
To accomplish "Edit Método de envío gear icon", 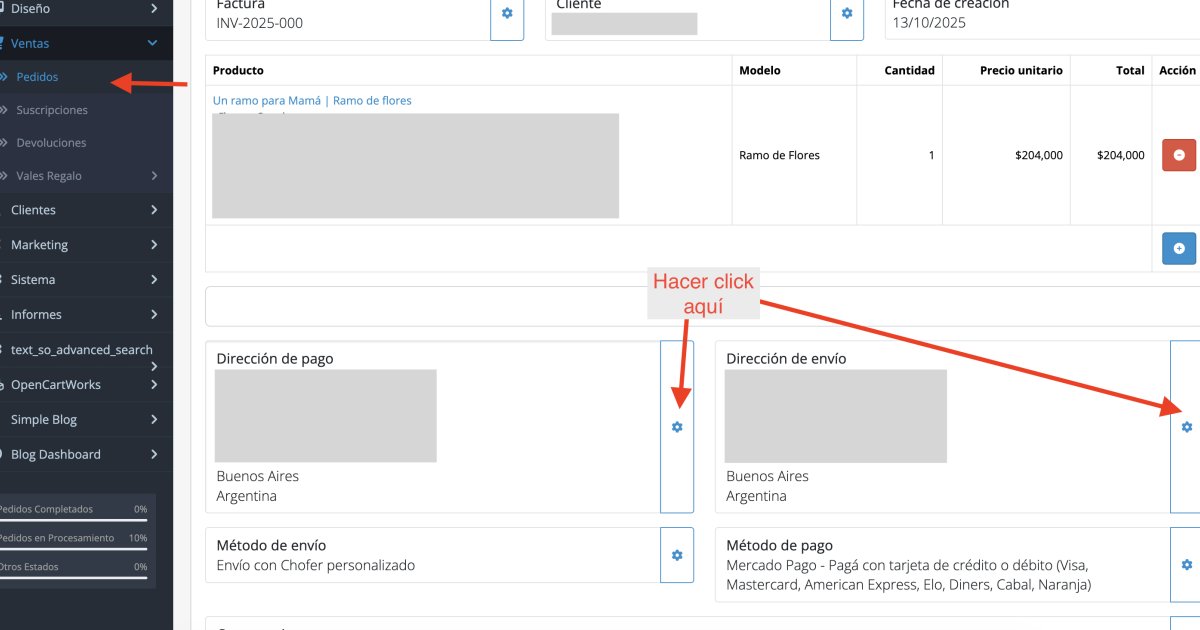I will pos(677,555).
